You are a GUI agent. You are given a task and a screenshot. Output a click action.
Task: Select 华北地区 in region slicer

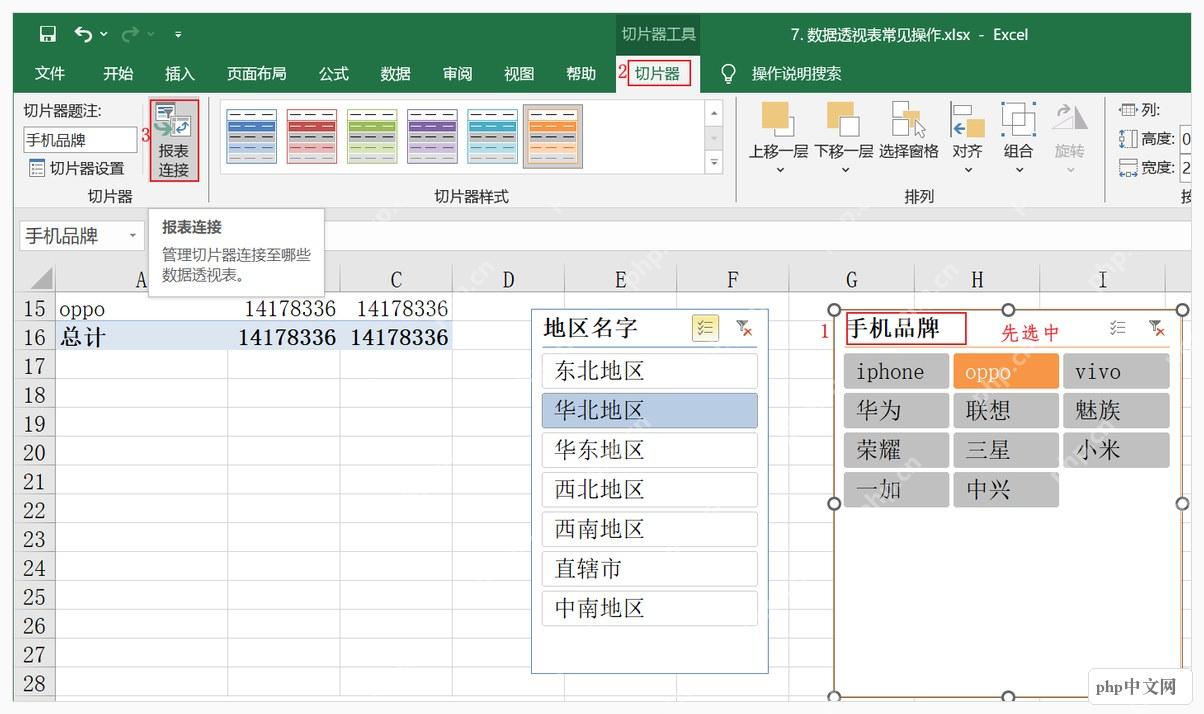[650, 410]
